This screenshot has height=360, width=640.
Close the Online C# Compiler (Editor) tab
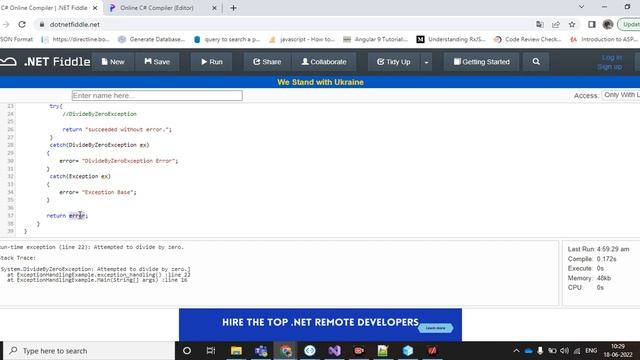point(214,8)
